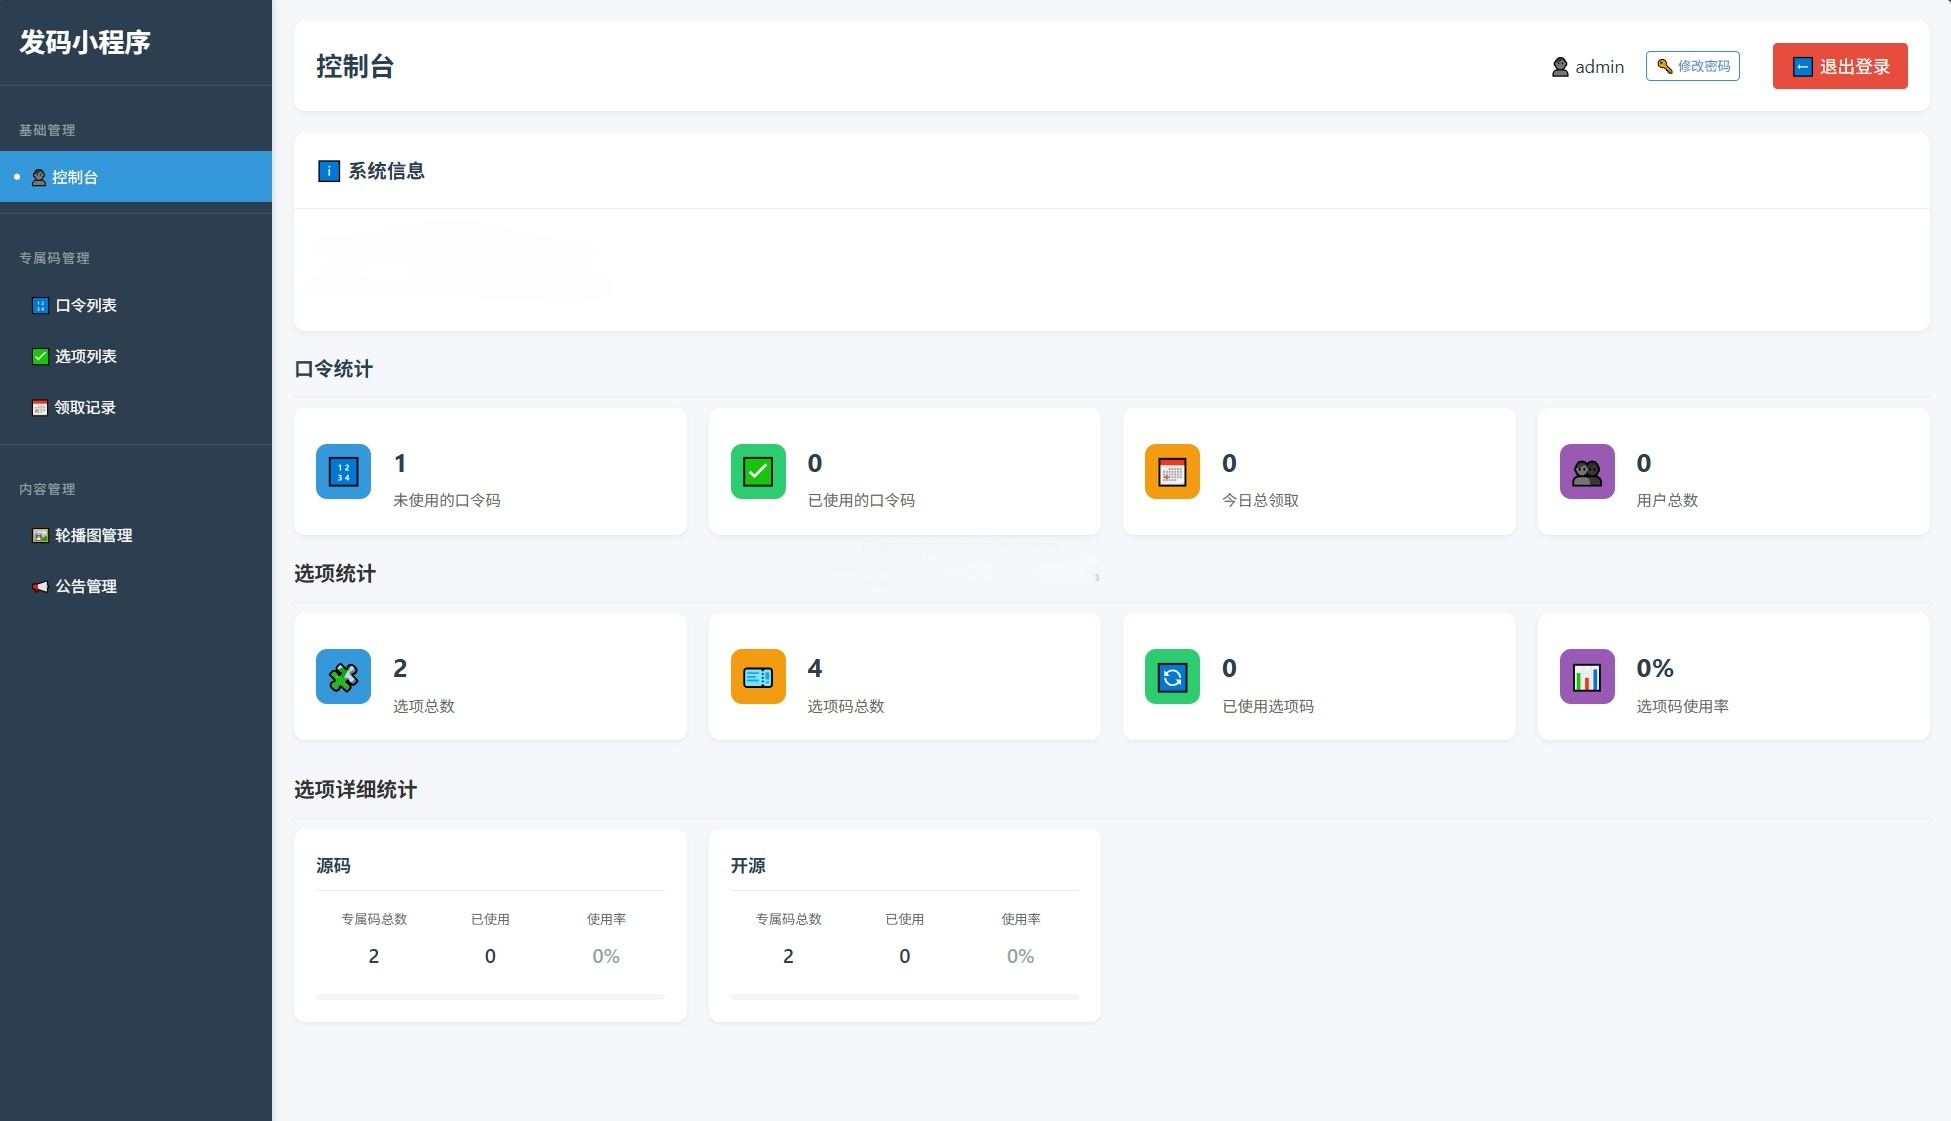
Task: Click the admin user avatar icon
Action: pyautogui.click(x=1560, y=67)
